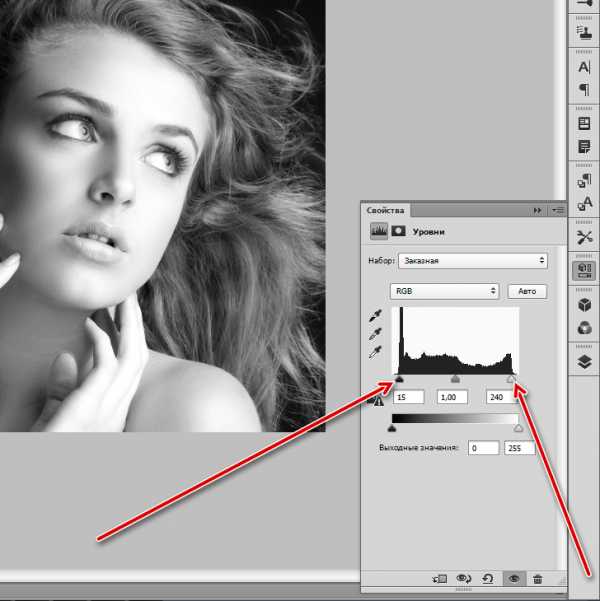Select the mask icon next to Уровни

[x=398, y=231]
